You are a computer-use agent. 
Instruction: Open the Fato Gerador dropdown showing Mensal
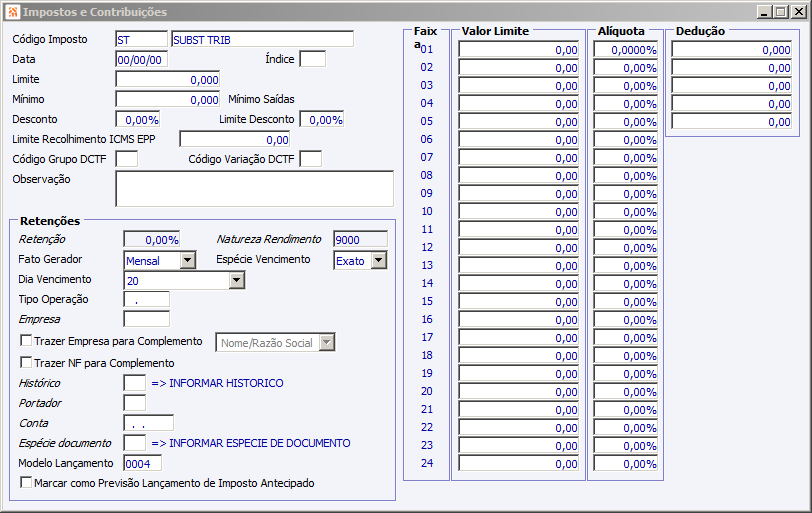pyautogui.click(x=188, y=260)
